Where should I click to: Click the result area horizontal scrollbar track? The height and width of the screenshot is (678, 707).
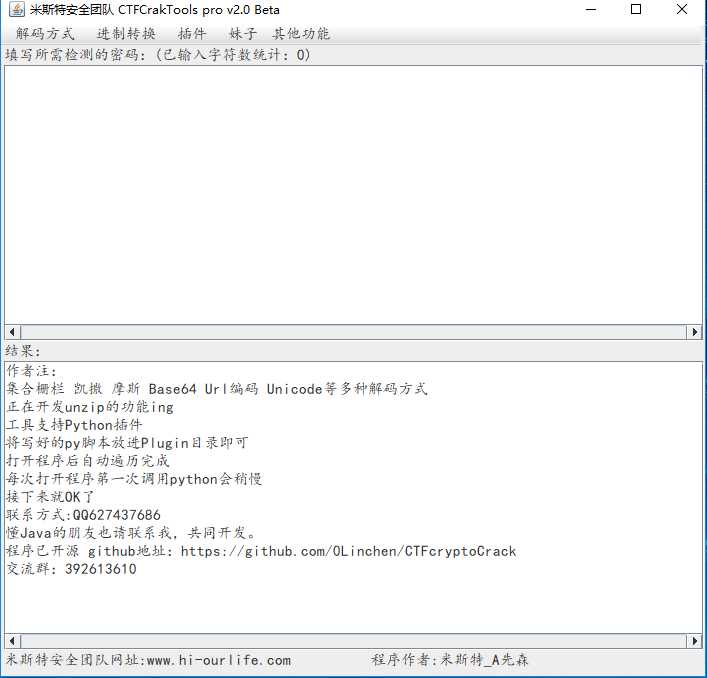(353, 641)
